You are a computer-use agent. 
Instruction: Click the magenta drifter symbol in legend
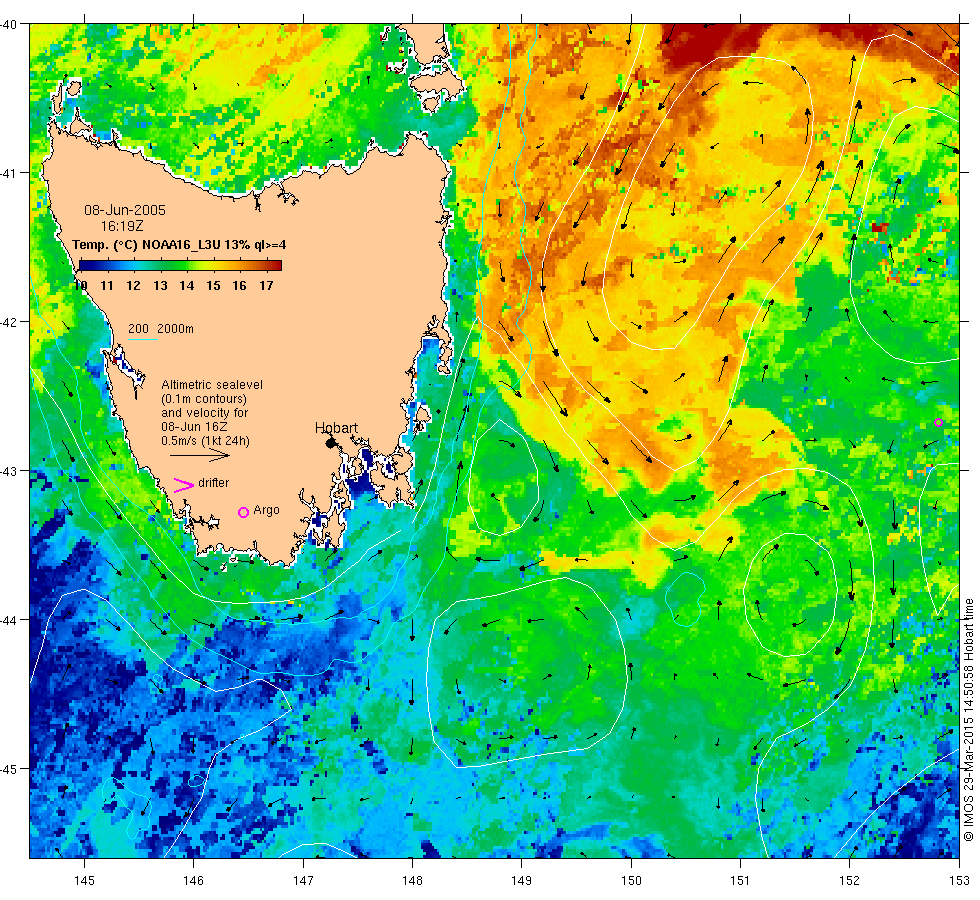point(183,485)
